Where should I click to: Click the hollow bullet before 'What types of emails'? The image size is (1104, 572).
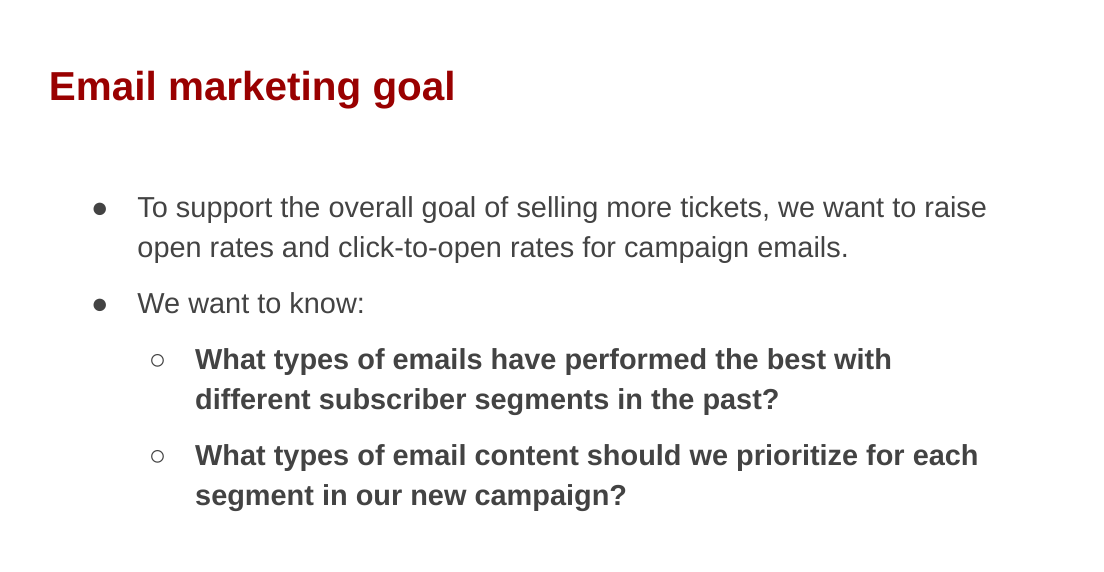pos(158,360)
